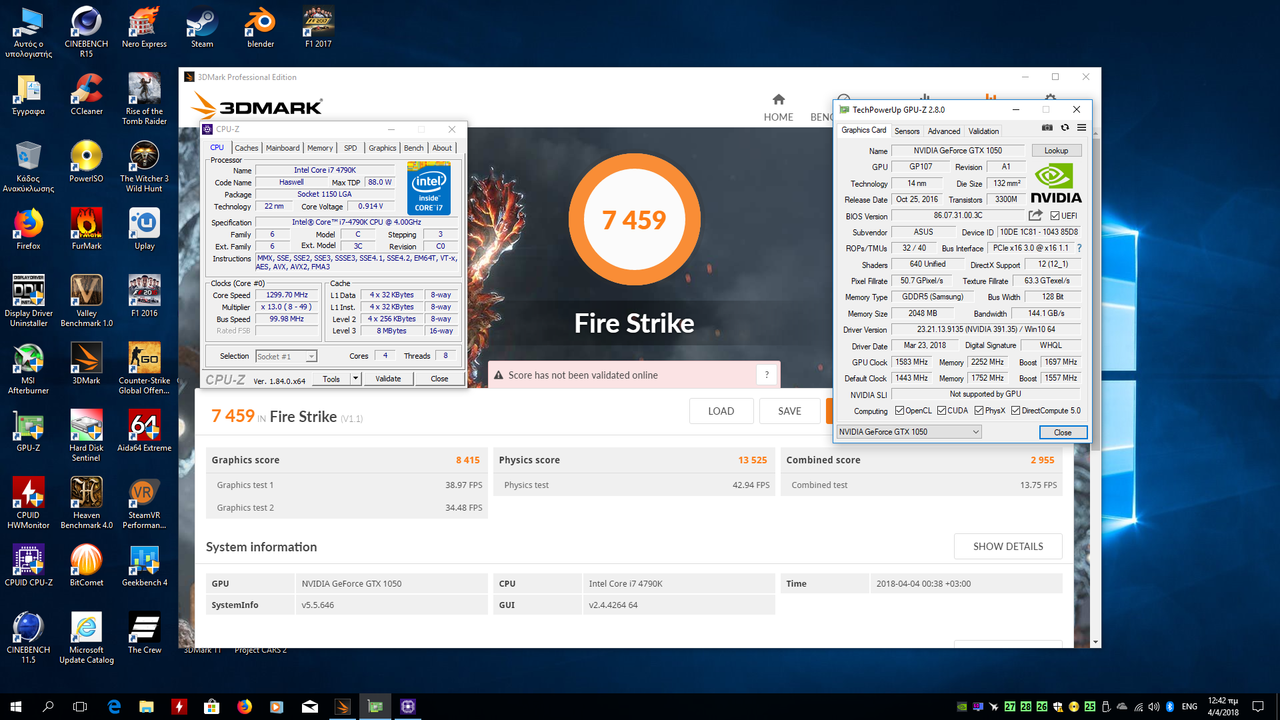Viewport: 1280px width, 720px height.
Task: Click the Graphics score value 8 415
Action: tap(469, 460)
